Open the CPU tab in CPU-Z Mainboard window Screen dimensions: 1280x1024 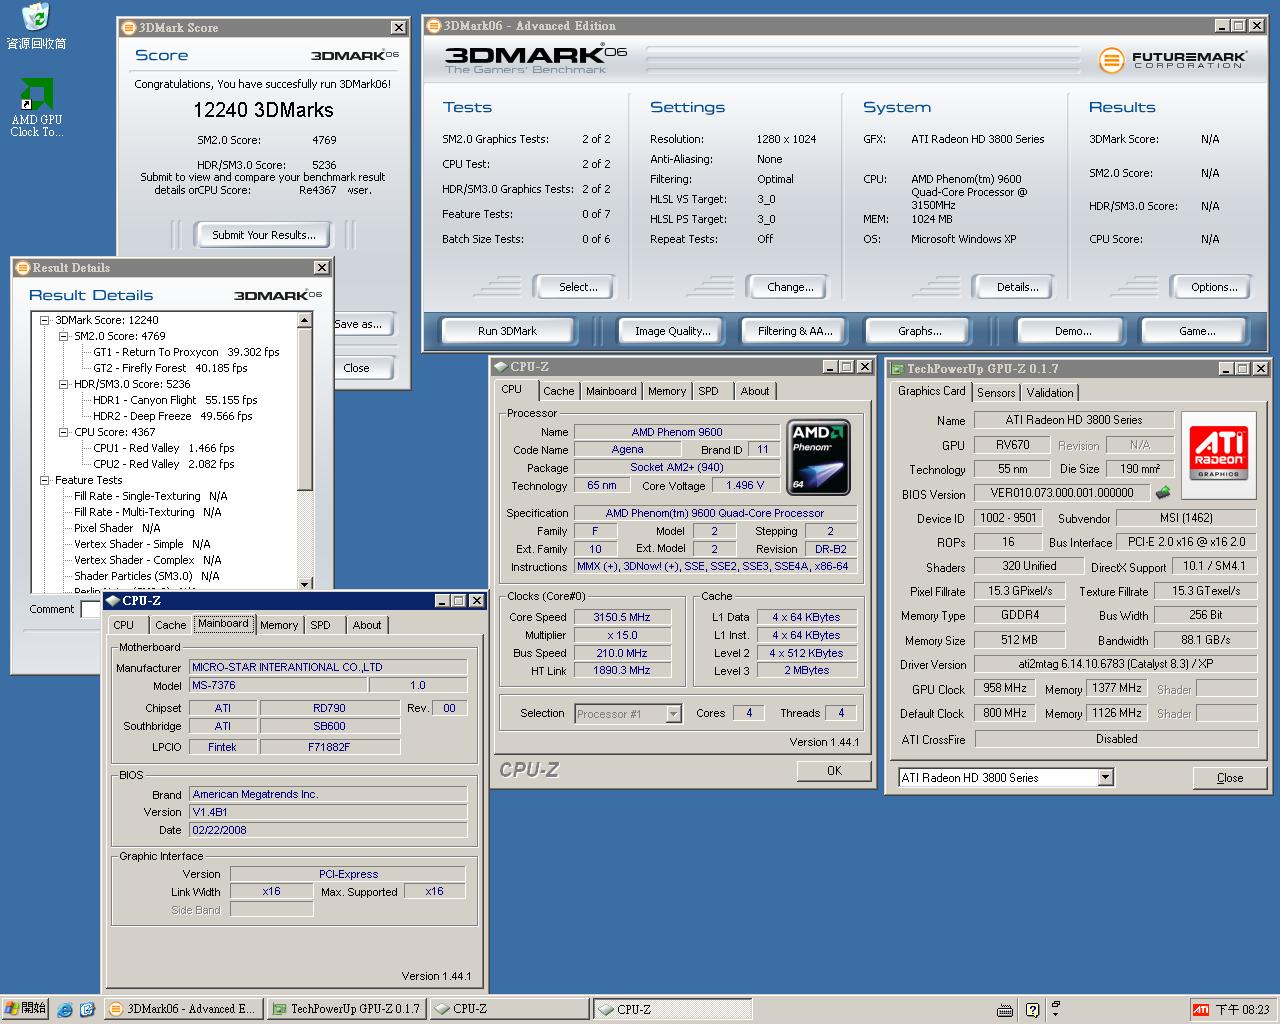[123, 625]
